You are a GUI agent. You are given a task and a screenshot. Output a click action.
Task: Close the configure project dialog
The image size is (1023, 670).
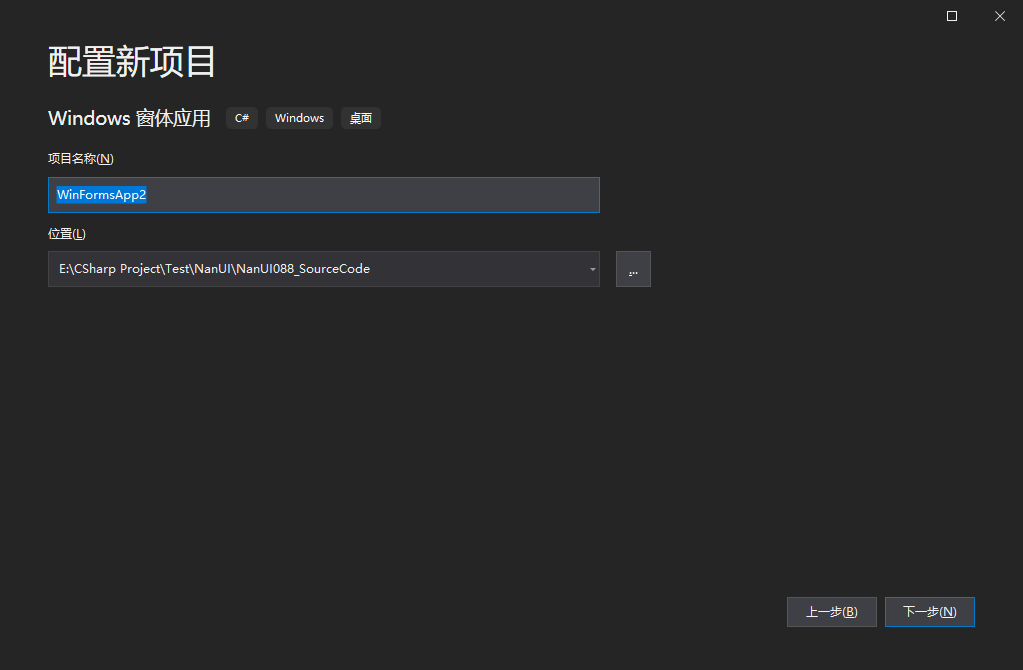999,16
